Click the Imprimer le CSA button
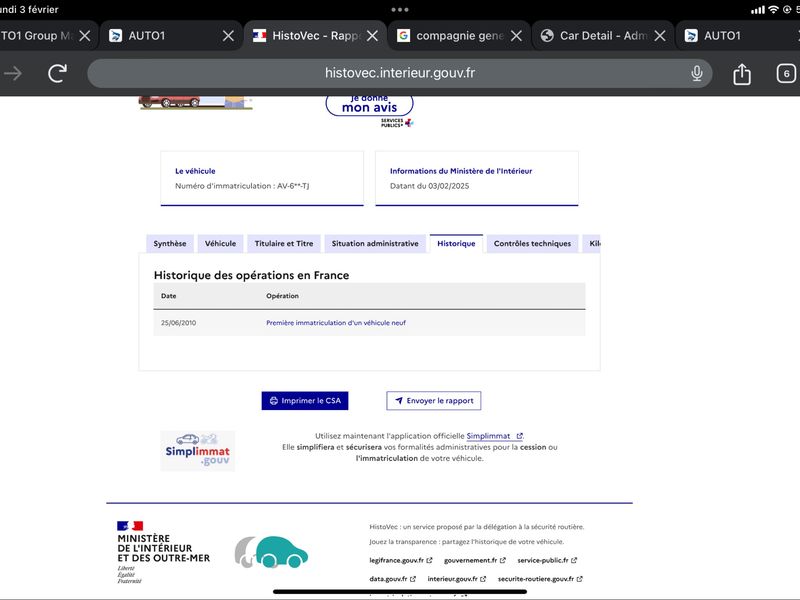The width and height of the screenshot is (800, 600). click(x=305, y=401)
